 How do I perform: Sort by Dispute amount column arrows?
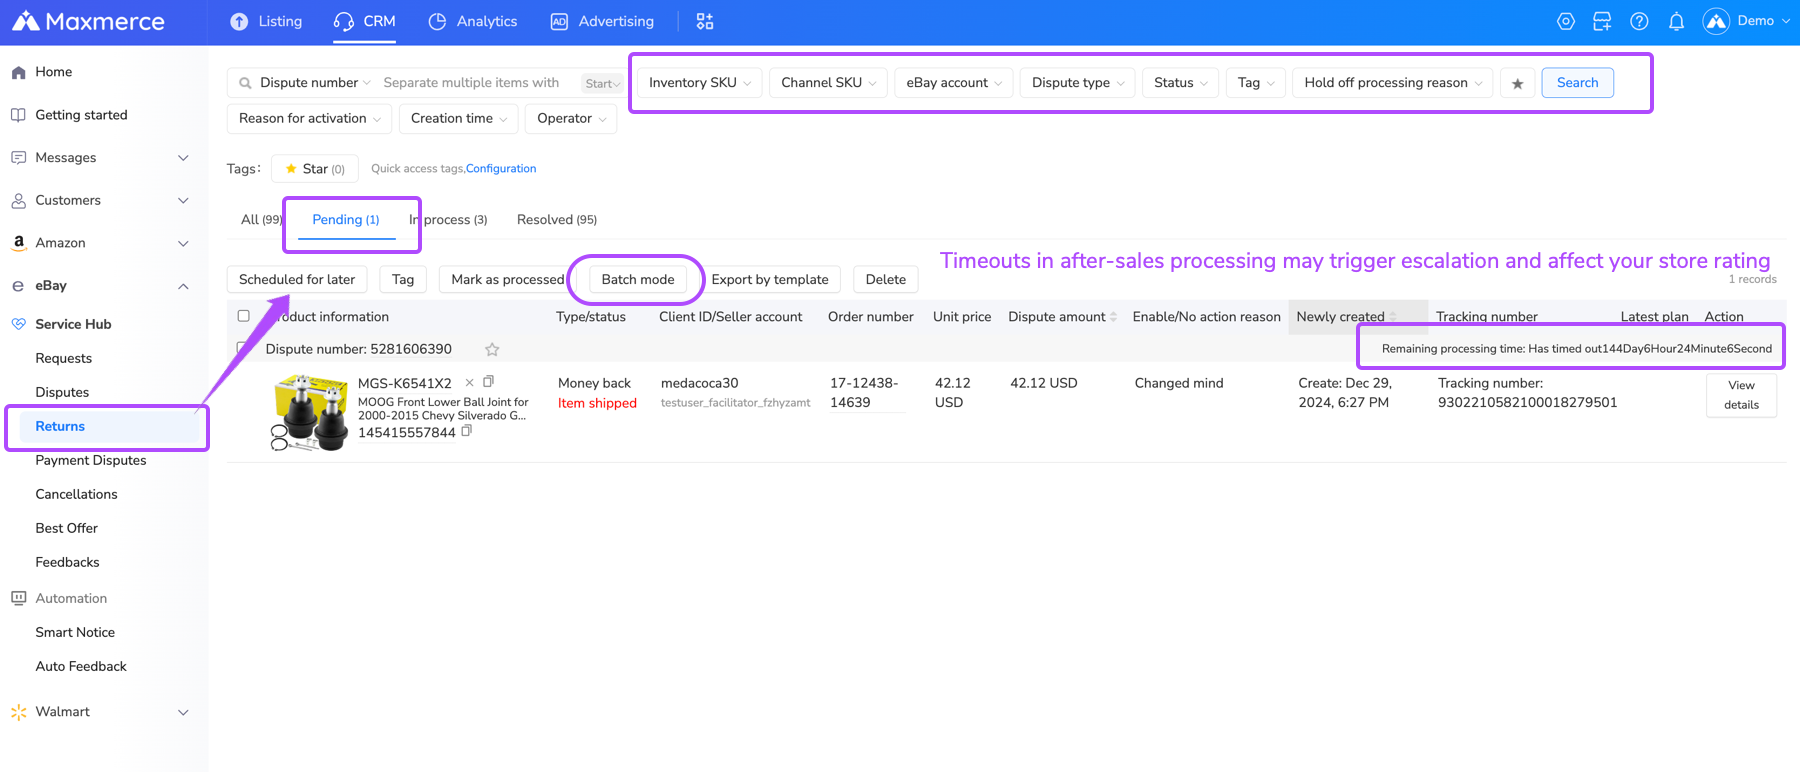[1114, 317]
